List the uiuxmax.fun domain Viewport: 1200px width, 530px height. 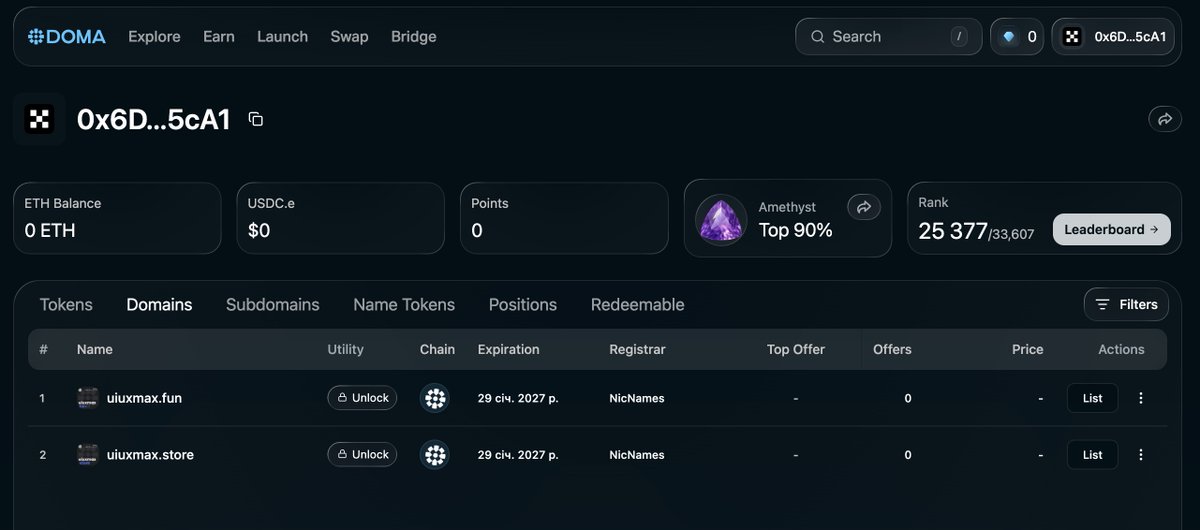click(x=1093, y=398)
